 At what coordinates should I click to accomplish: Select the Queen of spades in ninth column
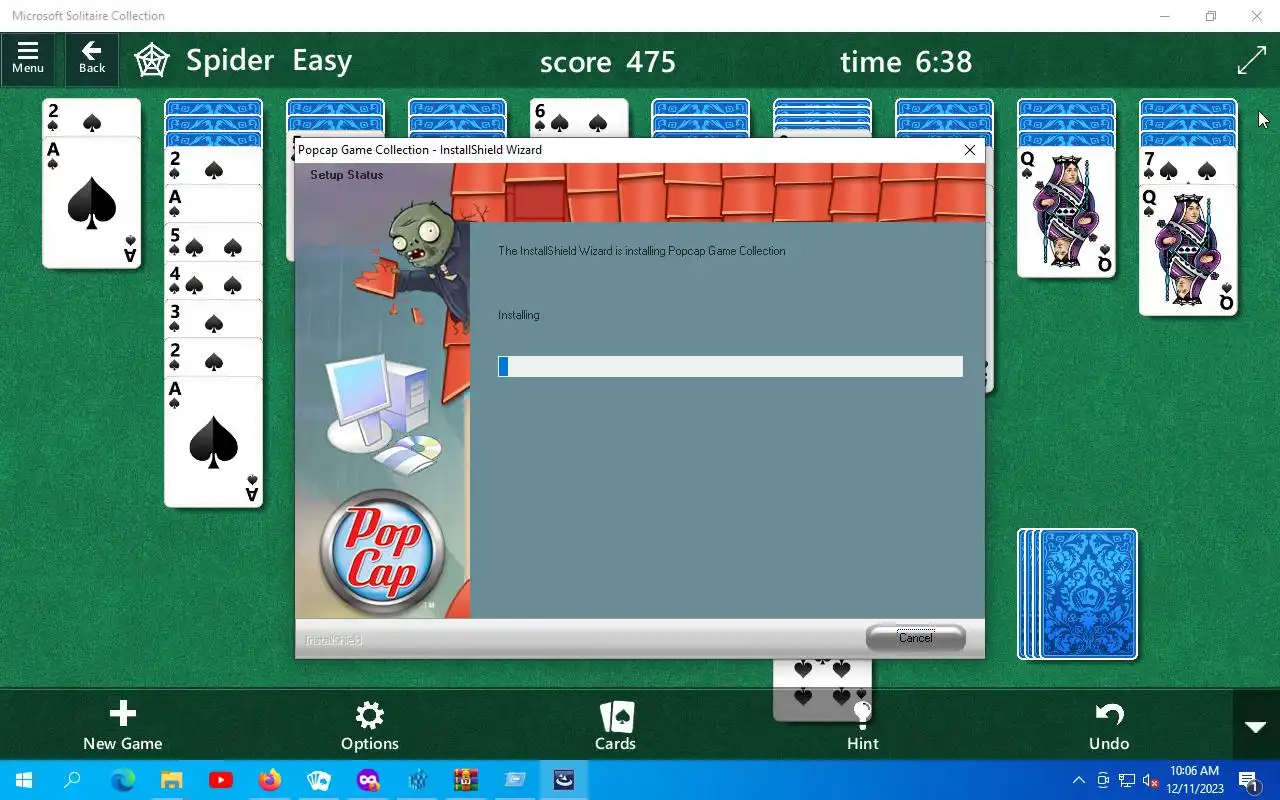[x=1066, y=213]
